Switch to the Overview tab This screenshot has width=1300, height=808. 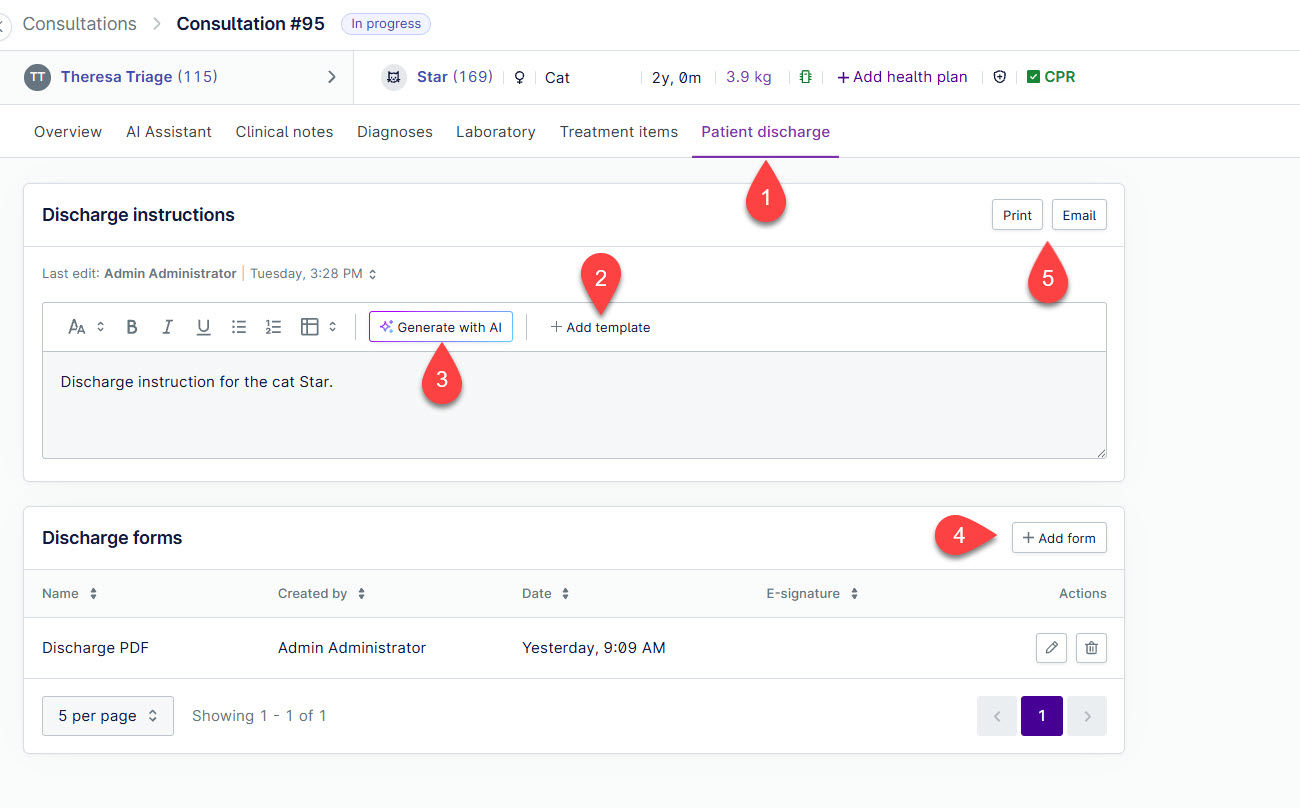[x=68, y=132]
